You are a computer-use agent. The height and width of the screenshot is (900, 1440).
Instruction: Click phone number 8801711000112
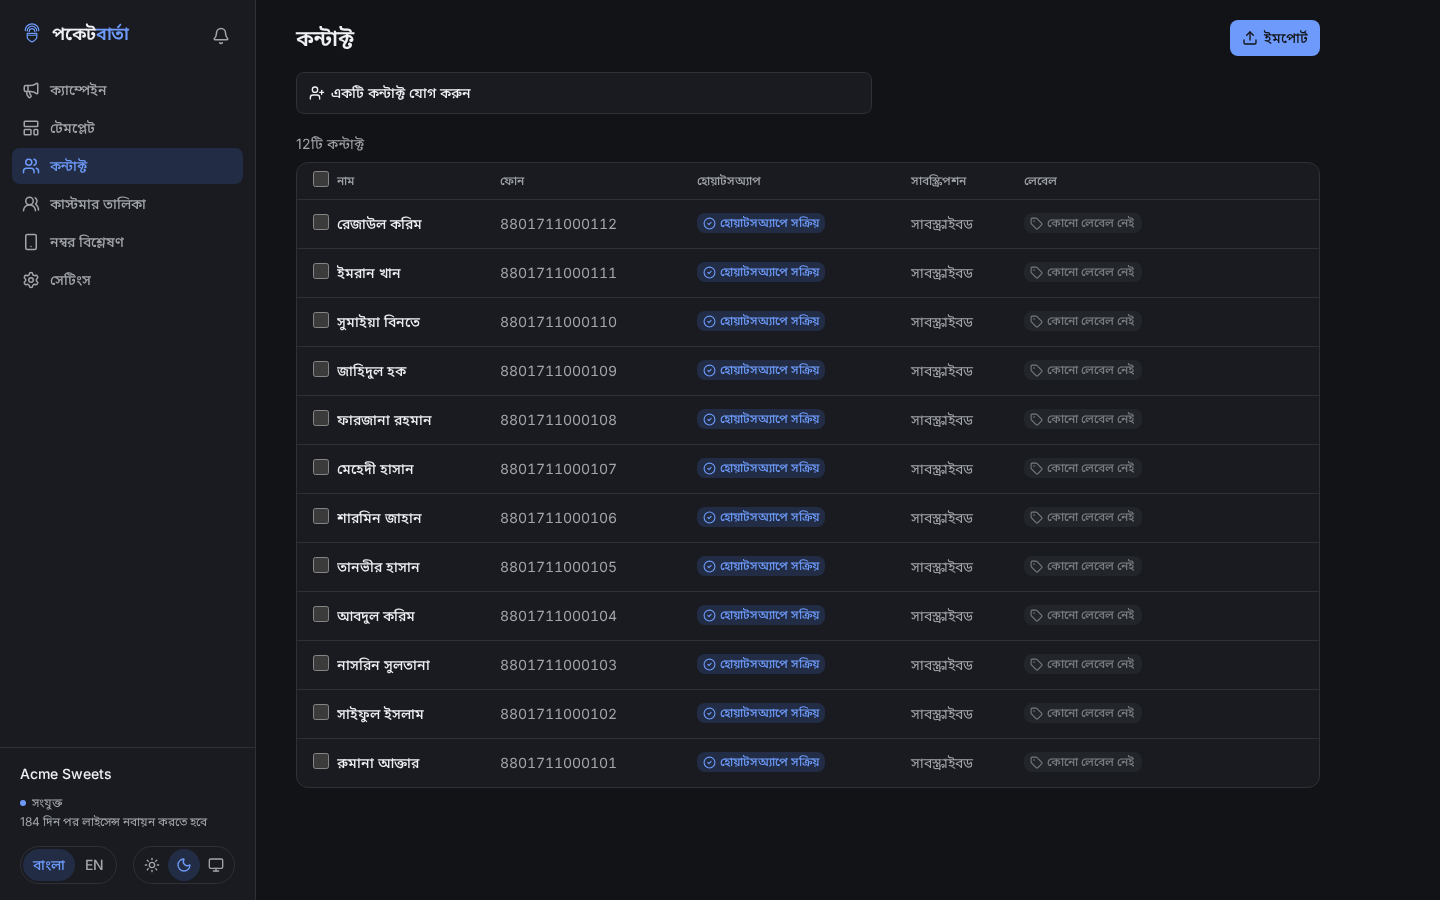(558, 224)
